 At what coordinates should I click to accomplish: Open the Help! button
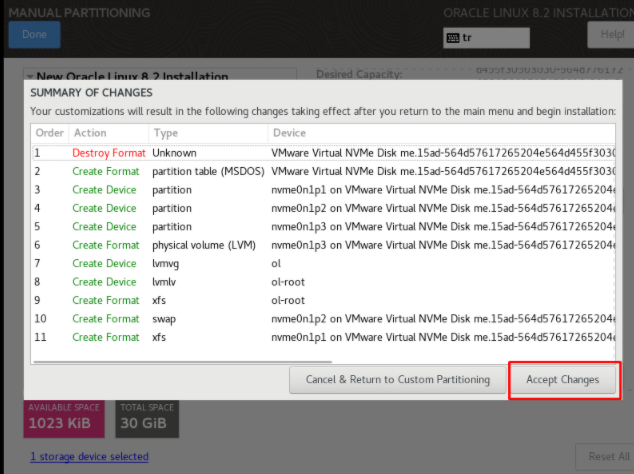point(612,35)
